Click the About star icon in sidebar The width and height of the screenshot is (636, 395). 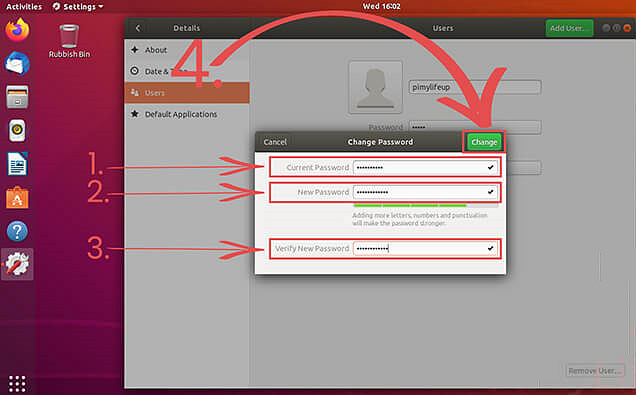[x=135, y=50]
